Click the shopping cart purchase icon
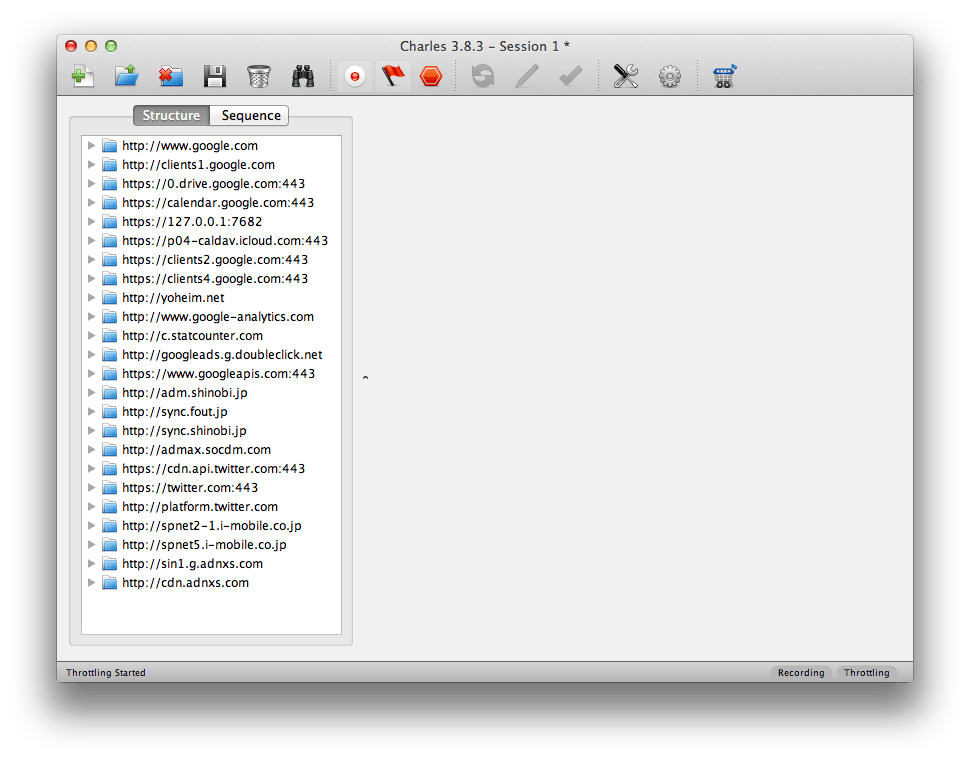Viewport: 970px width, 761px height. [724, 76]
